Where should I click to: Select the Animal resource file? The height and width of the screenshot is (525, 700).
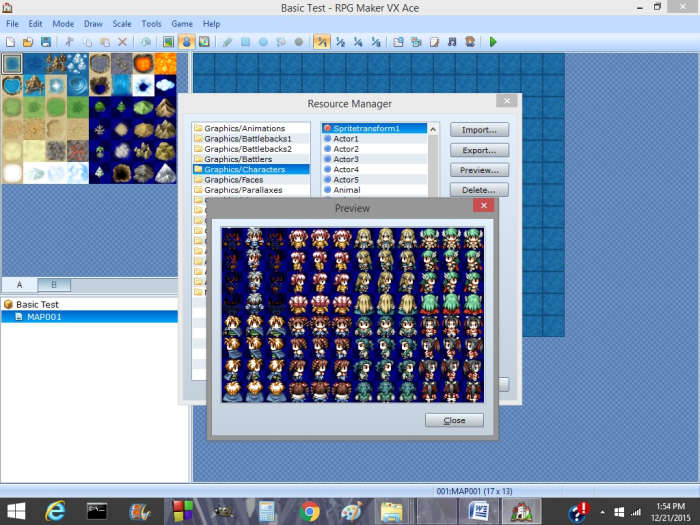pos(374,190)
